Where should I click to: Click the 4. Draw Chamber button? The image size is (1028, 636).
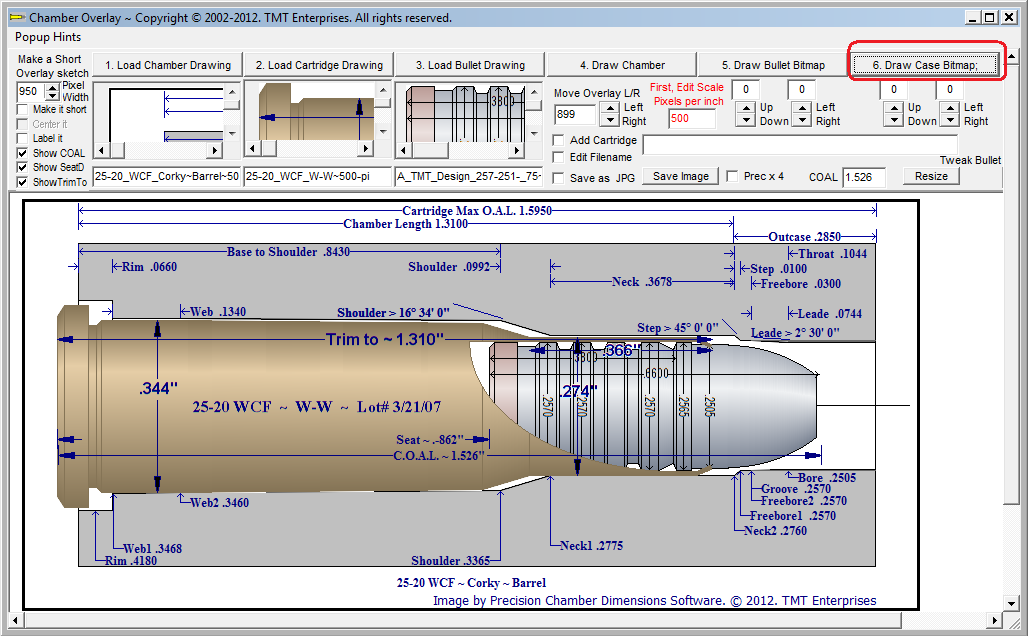point(622,65)
